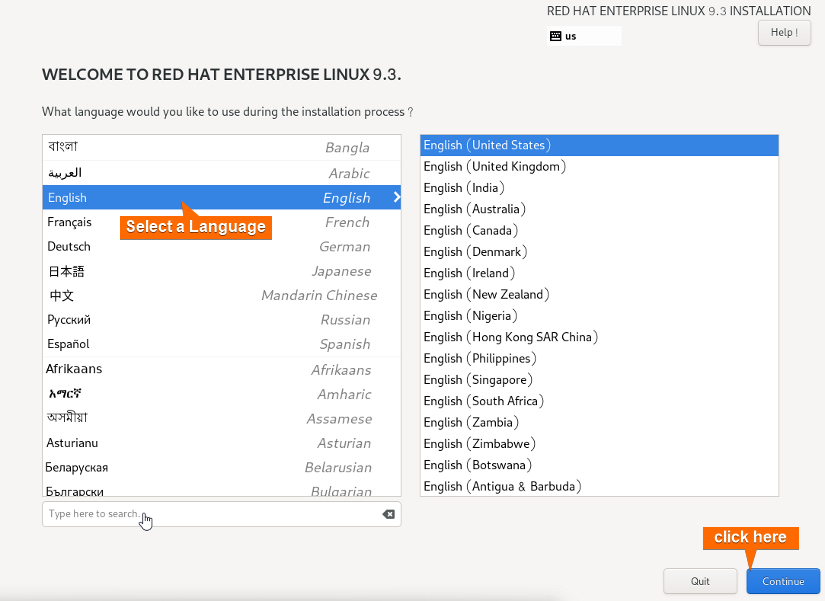Select Arabic language row

[222, 173]
